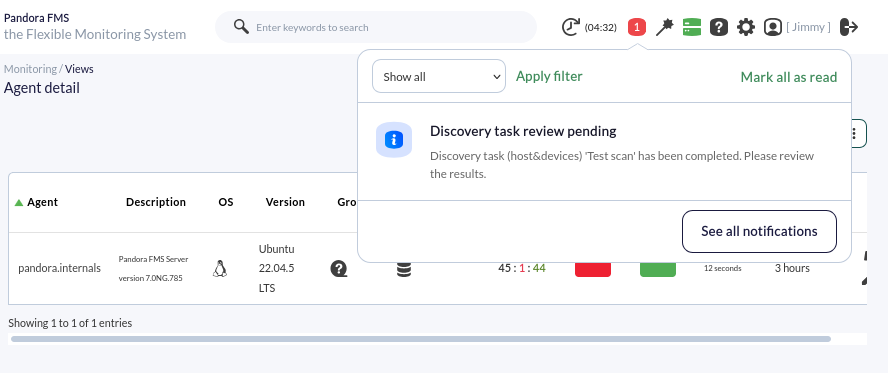Click the Jimmy username link
Screen dimensions: 888x373
pos(808,27)
